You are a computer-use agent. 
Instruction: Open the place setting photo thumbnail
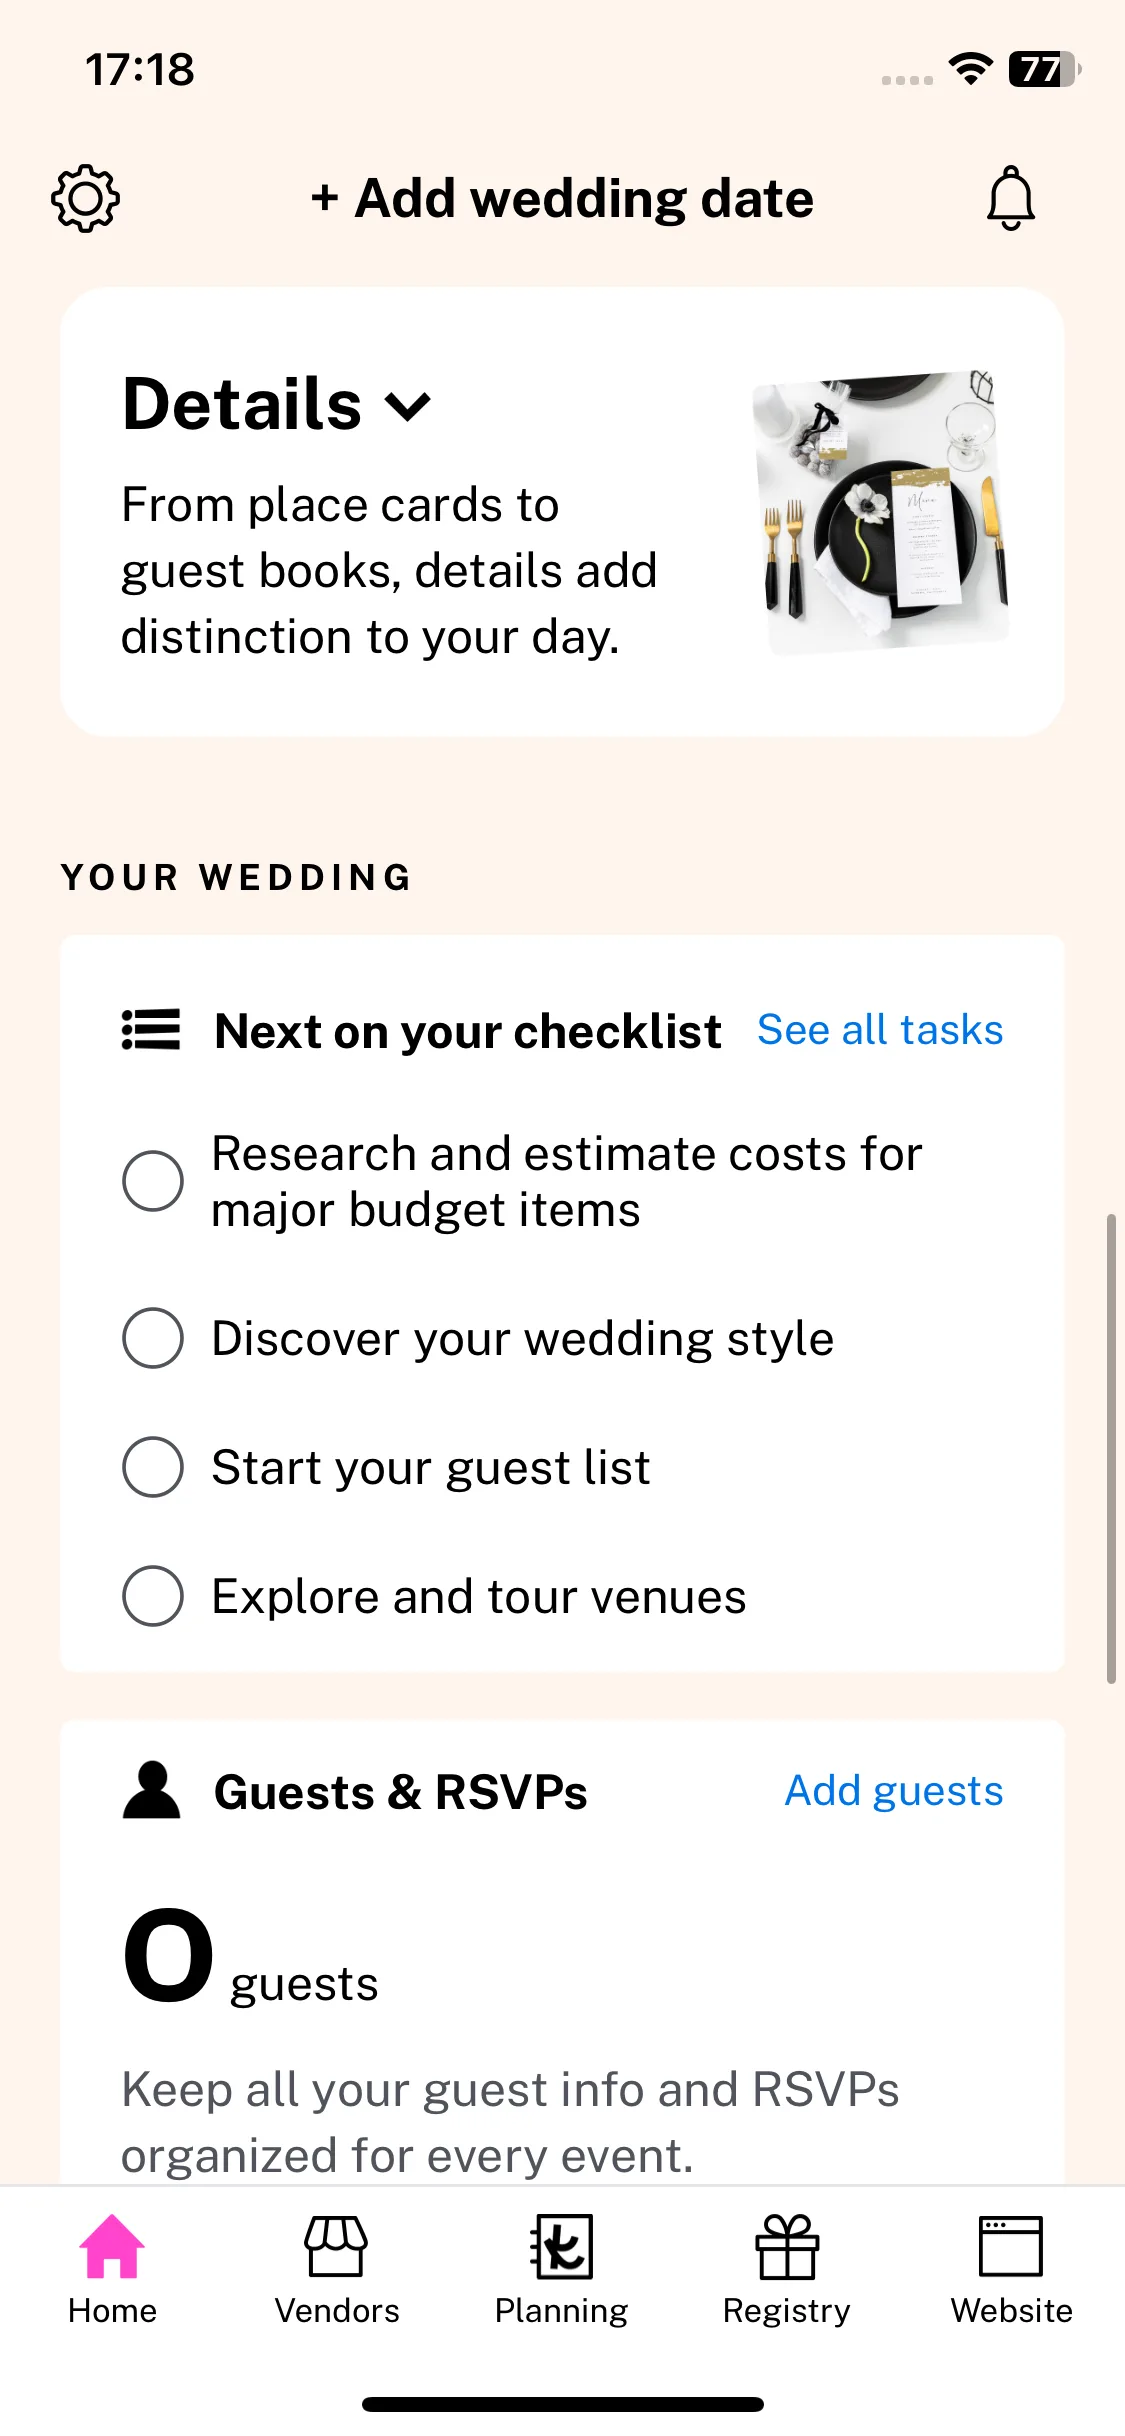click(x=881, y=512)
